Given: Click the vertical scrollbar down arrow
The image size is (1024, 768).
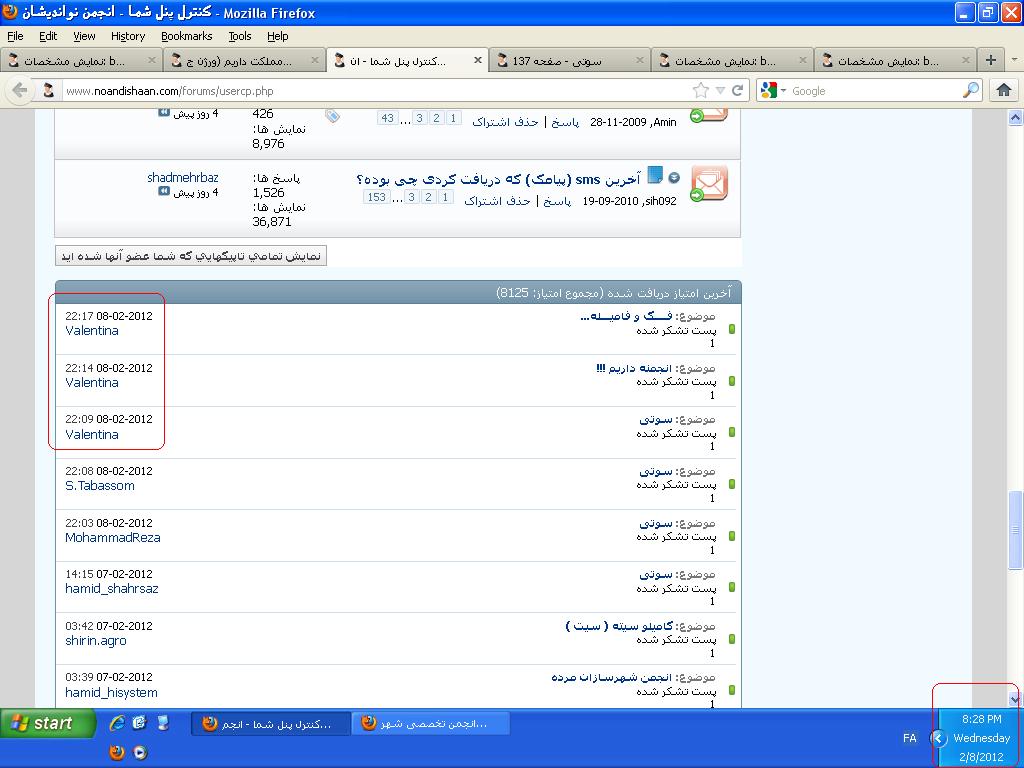Looking at the screenshot, I should pyautogui.click(x=1015, y=699).
